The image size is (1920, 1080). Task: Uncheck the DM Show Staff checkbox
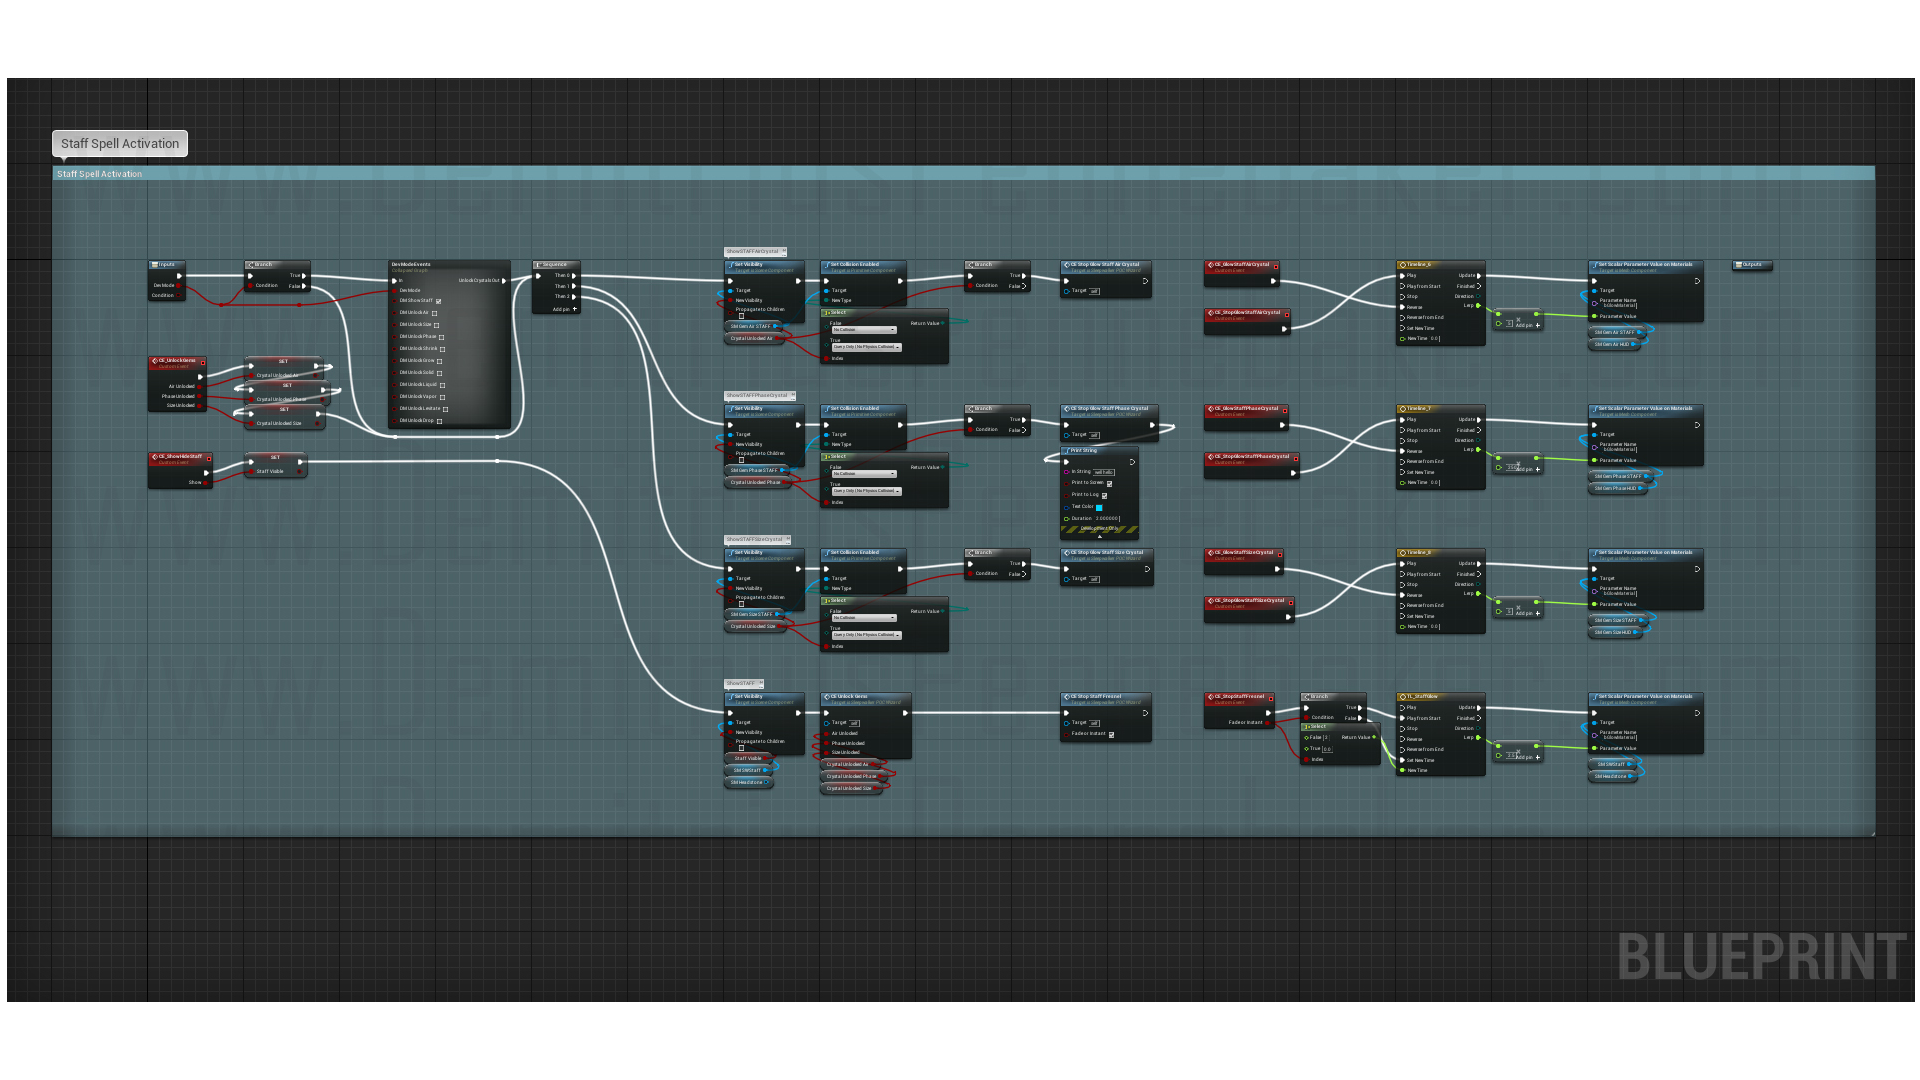438,301
